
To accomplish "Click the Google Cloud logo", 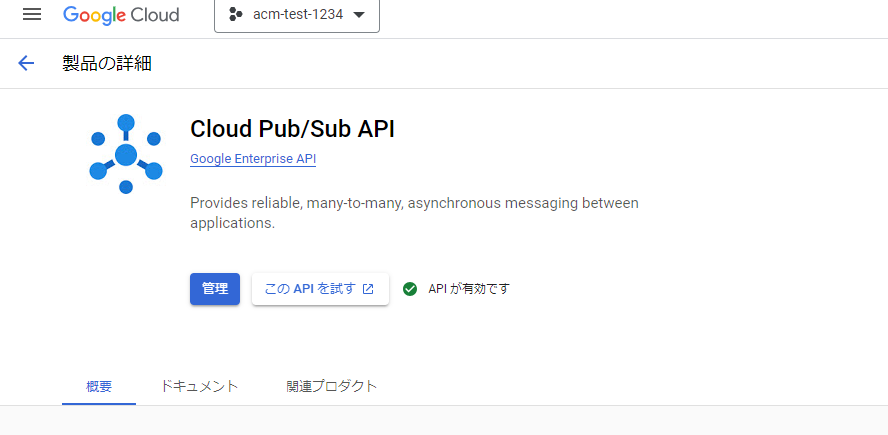I will [x=121, y=15].
